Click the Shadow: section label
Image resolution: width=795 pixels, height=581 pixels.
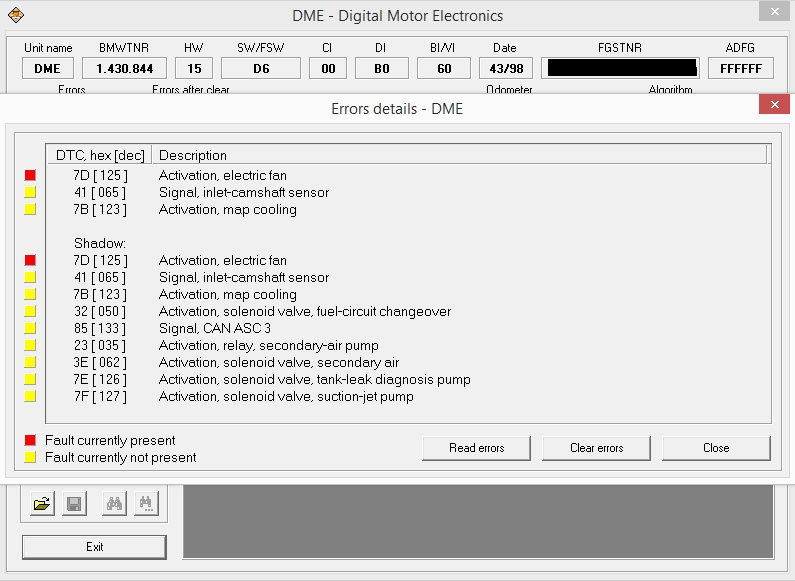100,243
